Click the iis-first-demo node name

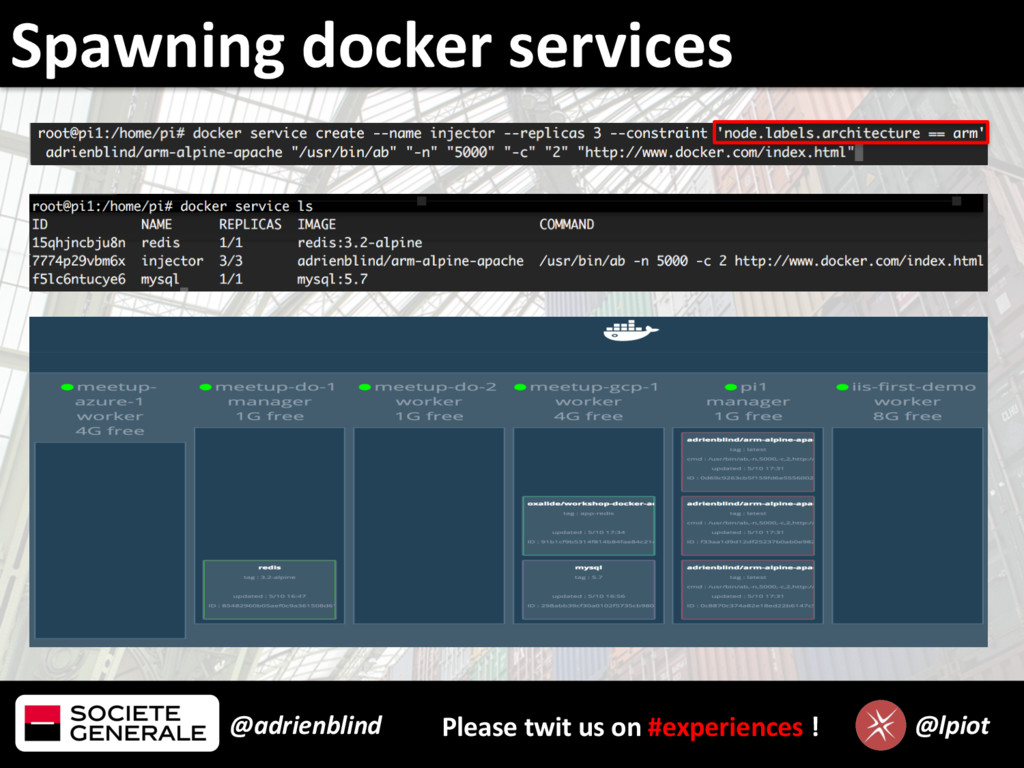(x=914, y=387)
